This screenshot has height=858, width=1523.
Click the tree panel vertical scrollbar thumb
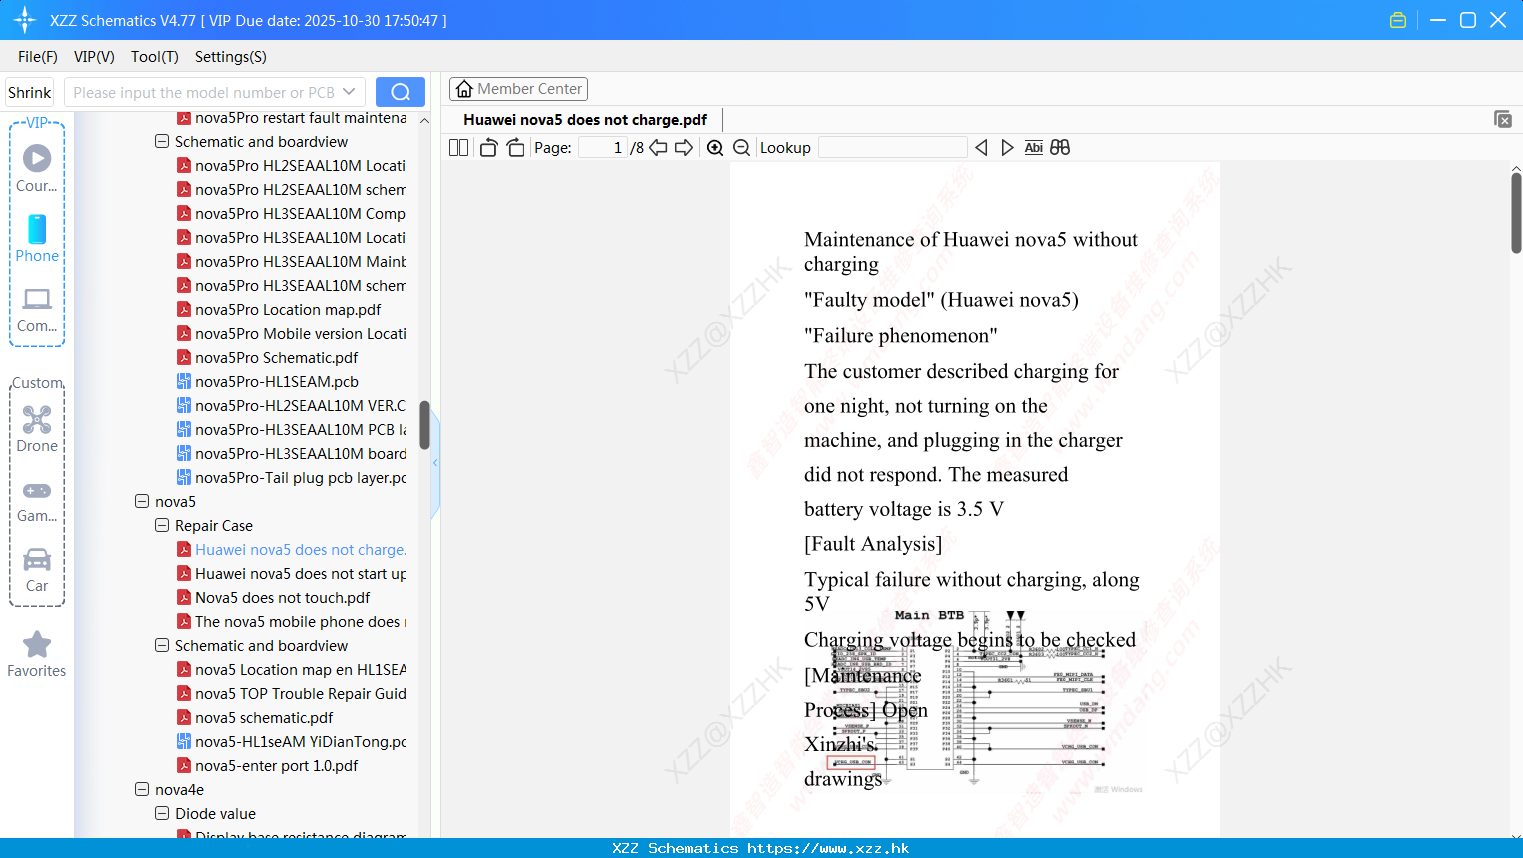tap(424, 425)
